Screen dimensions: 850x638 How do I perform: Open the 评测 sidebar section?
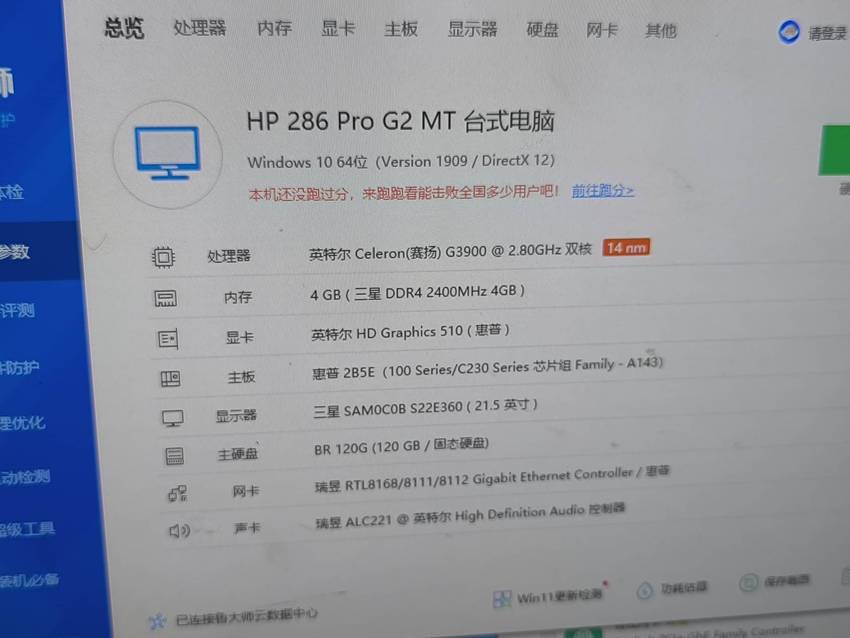click(x=17, y=311)
